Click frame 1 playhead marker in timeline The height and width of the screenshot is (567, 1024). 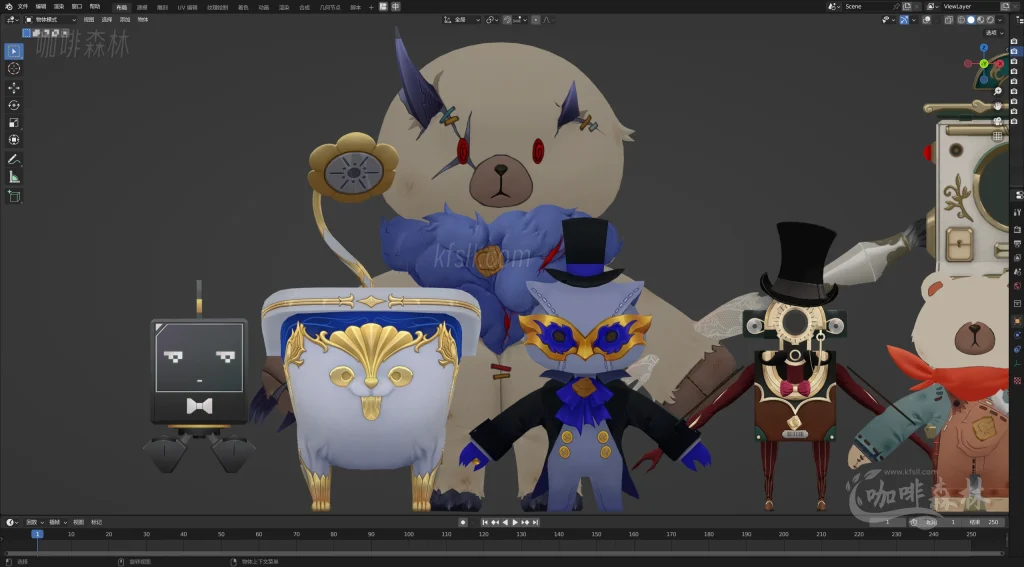37,534
